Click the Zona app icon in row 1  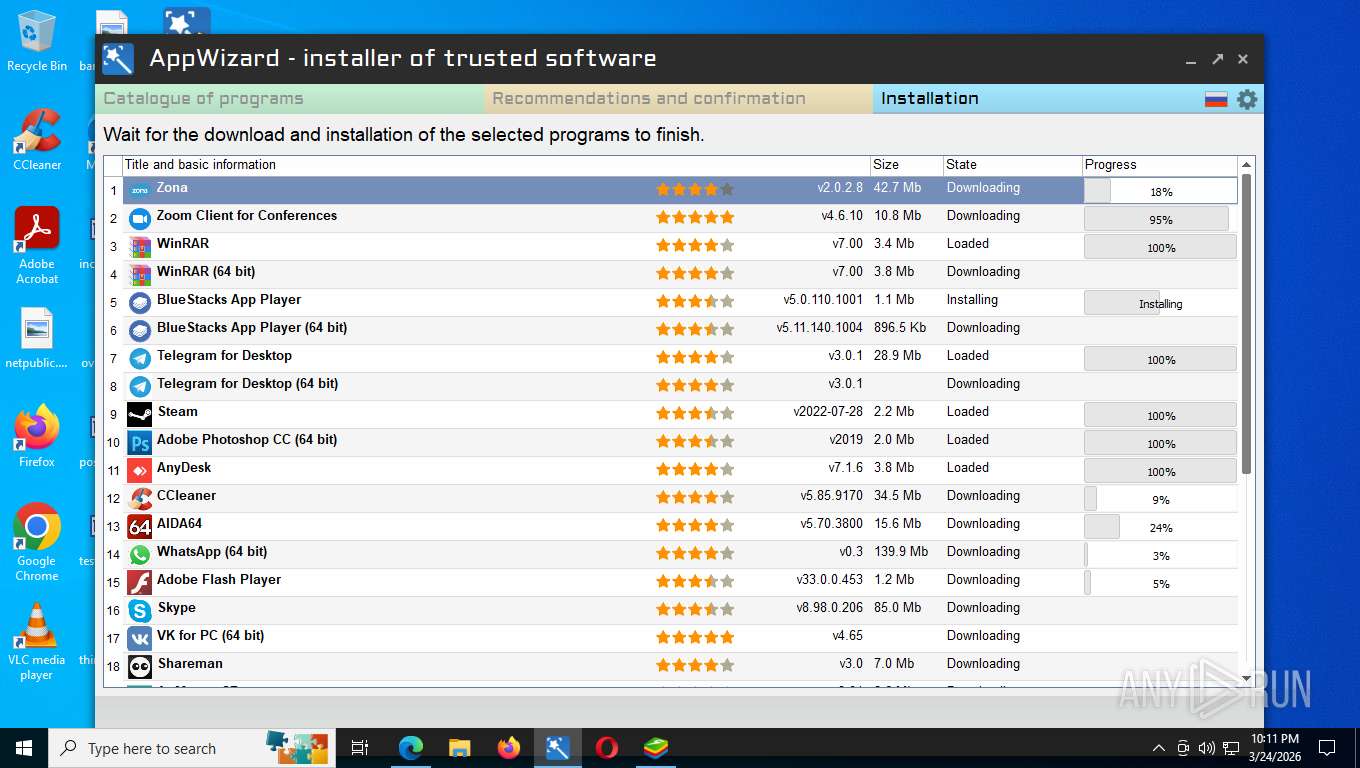[139, 190]
